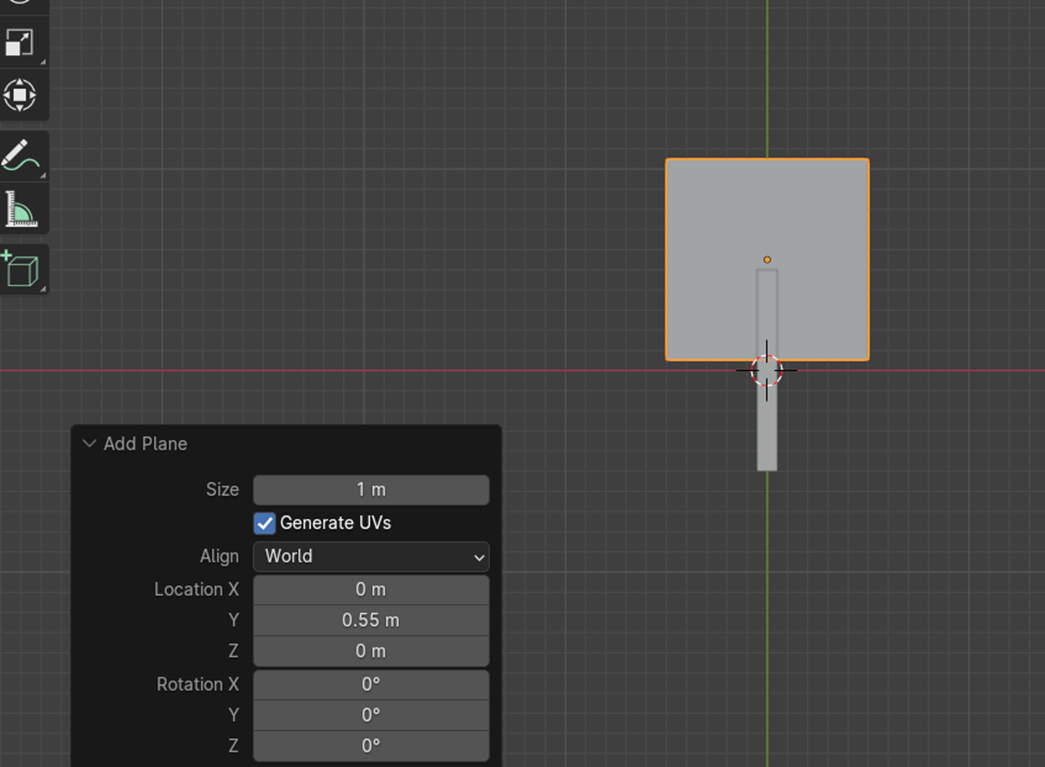Select the Measure tool
1045x767 pixels.
[20, 210]
